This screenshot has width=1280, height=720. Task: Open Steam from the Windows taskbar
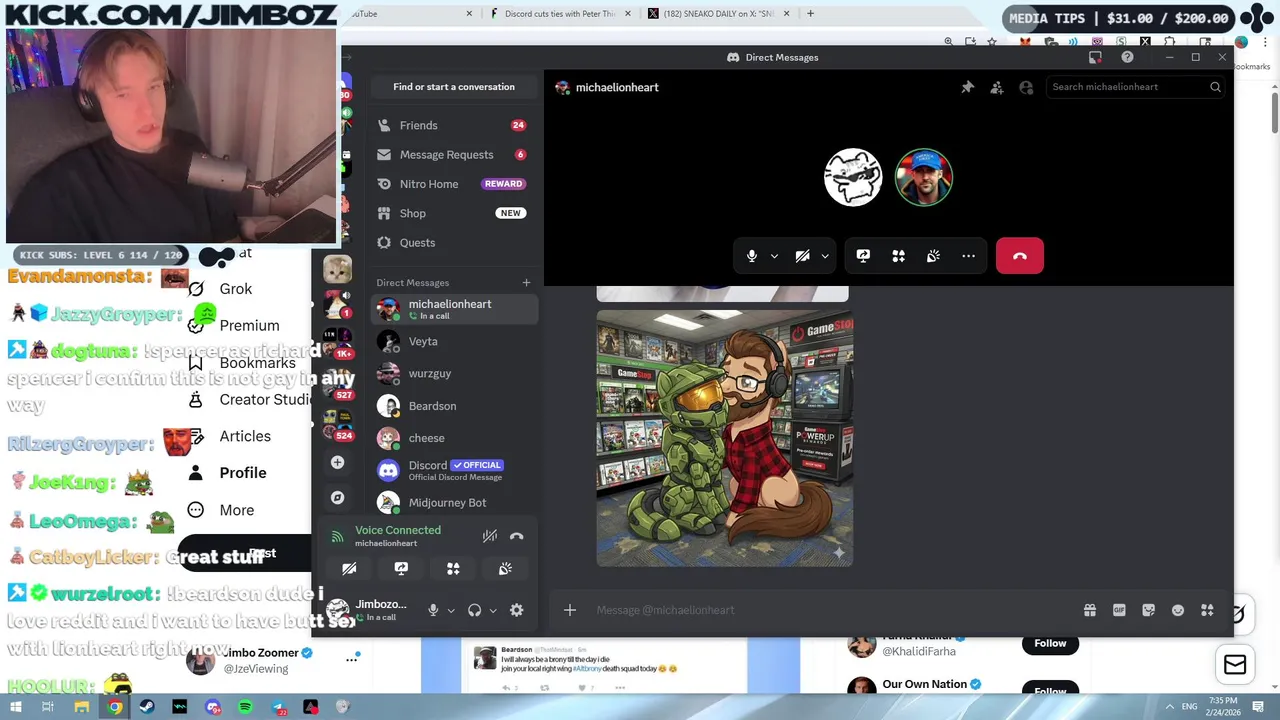click(147, 707)
